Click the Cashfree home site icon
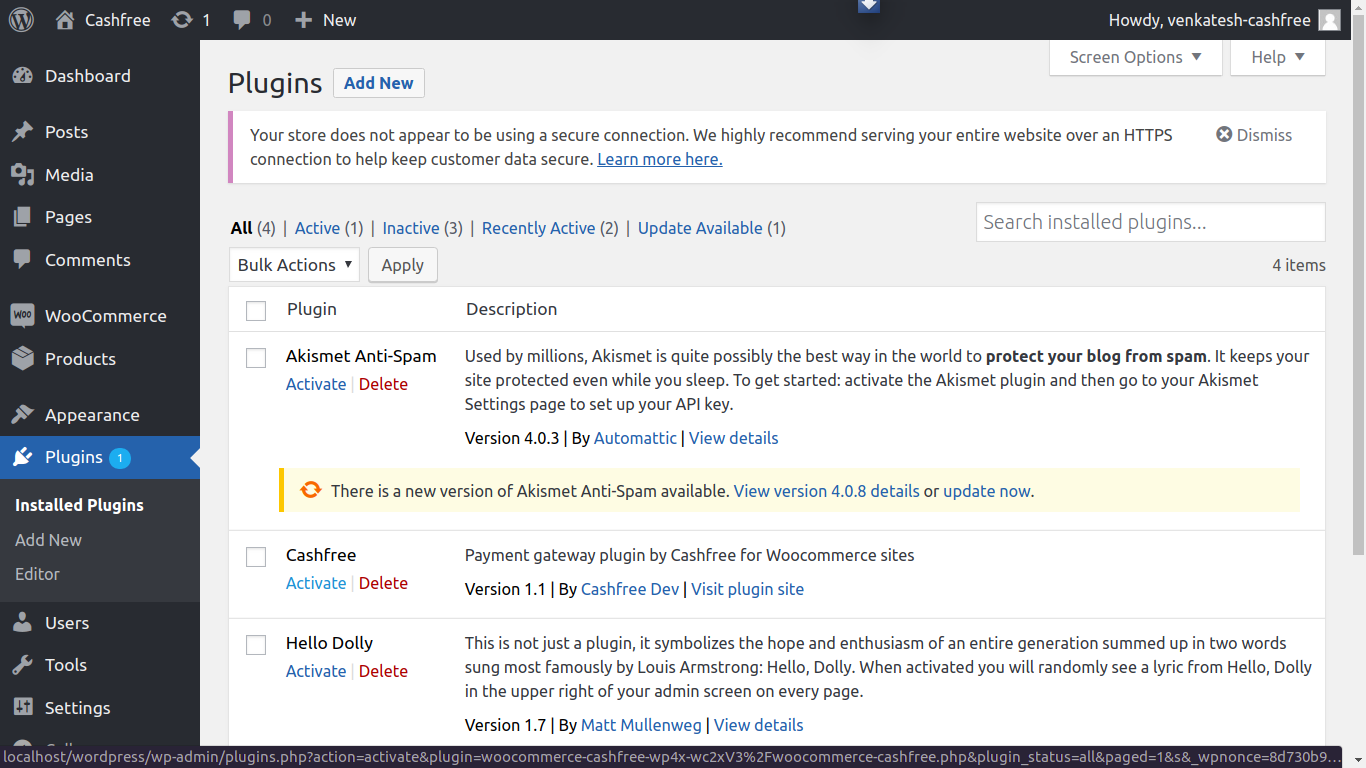The image size is (1366, 768). click(65, 20)
